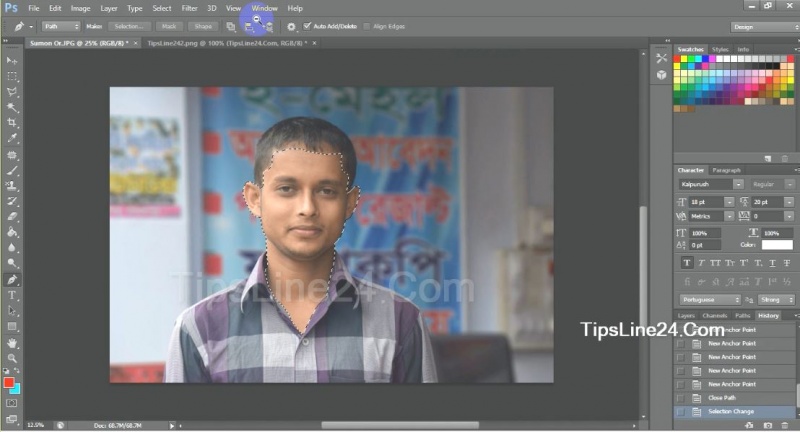Select the Crop tool

12,122
